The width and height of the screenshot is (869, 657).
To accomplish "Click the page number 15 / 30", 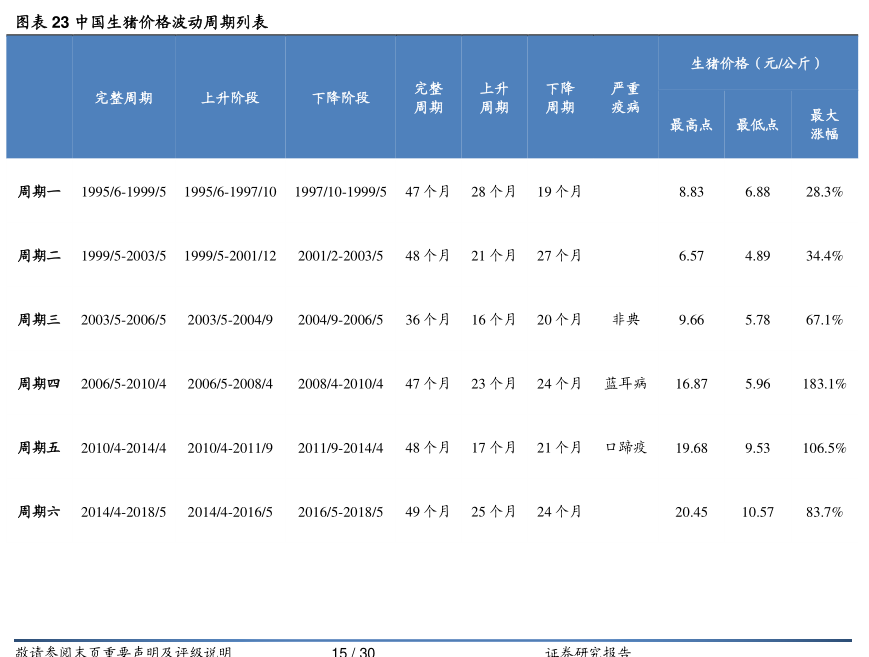I will pos(353,652).
